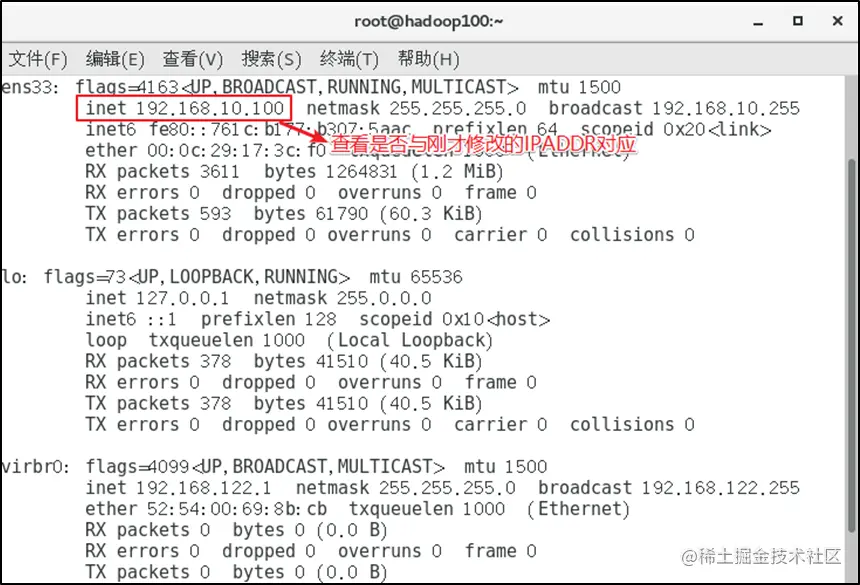Click the ens33: interface name
Screen dimensions: 860x585
click(30, 87)
